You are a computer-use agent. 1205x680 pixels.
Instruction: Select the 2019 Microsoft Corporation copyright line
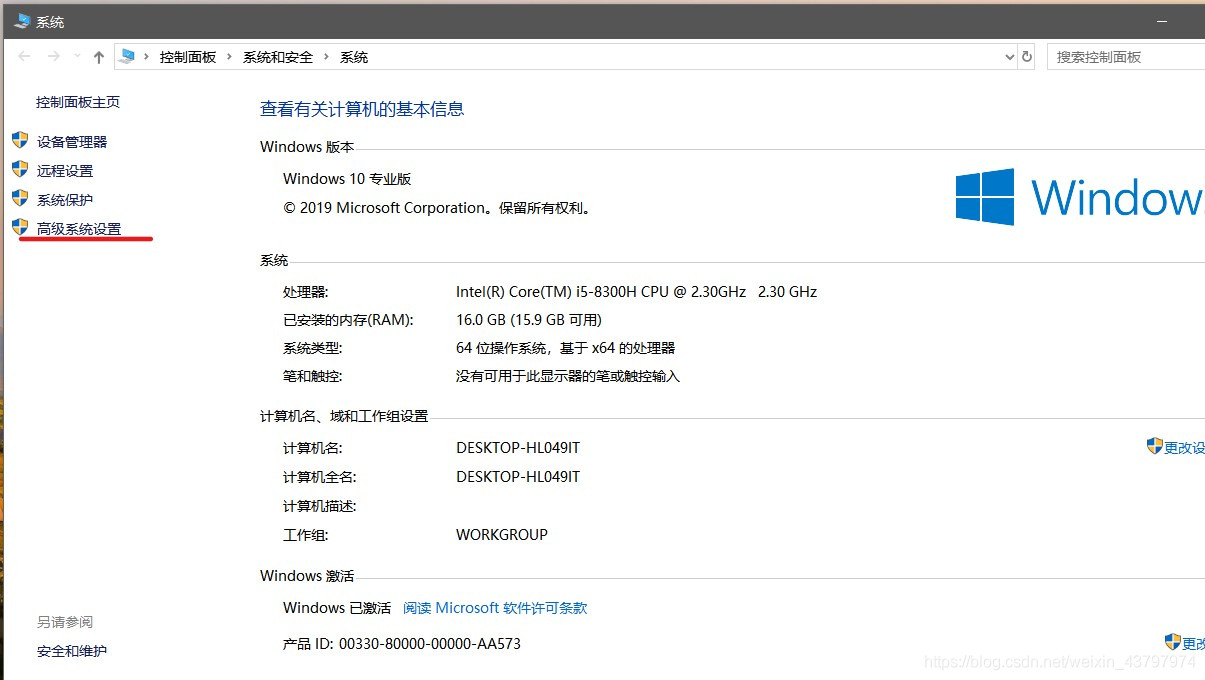click(x=439, y=208)
